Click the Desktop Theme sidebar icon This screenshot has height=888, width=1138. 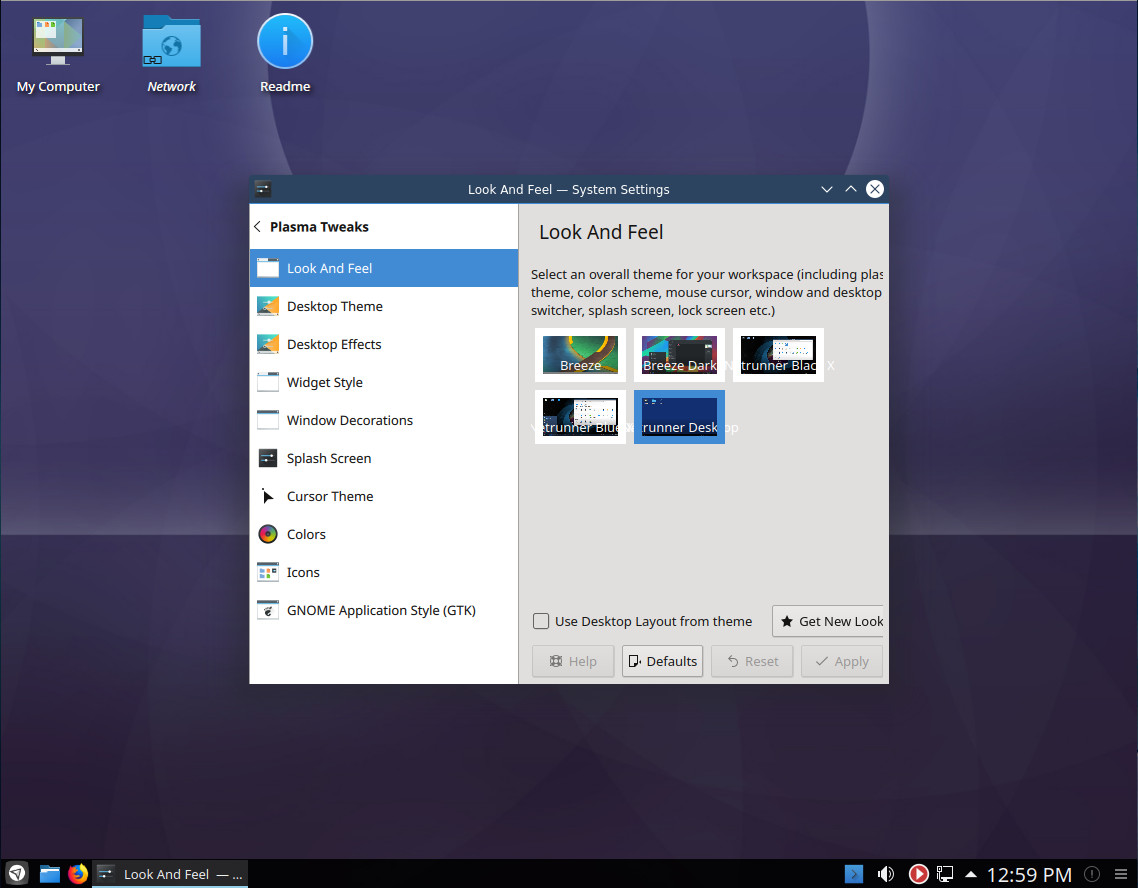click(x=268, y=306)
